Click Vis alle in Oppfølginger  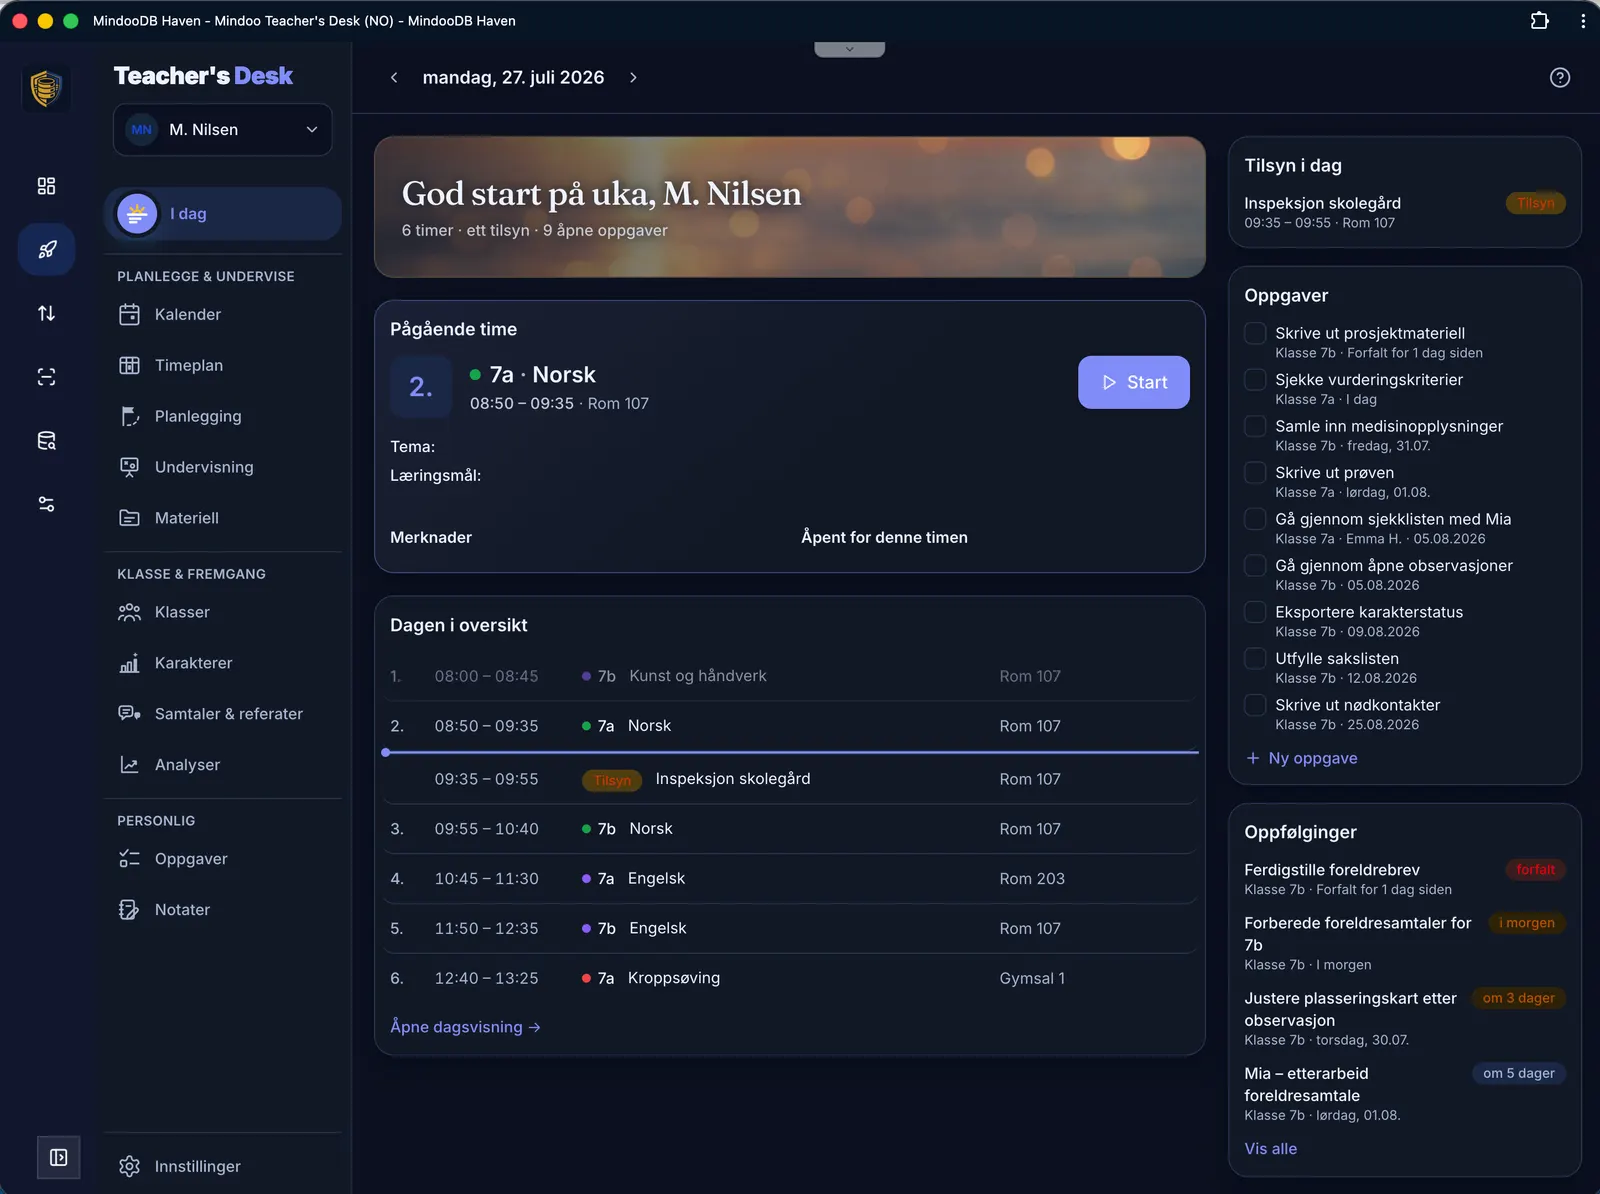click(x=1270, y=1150)
